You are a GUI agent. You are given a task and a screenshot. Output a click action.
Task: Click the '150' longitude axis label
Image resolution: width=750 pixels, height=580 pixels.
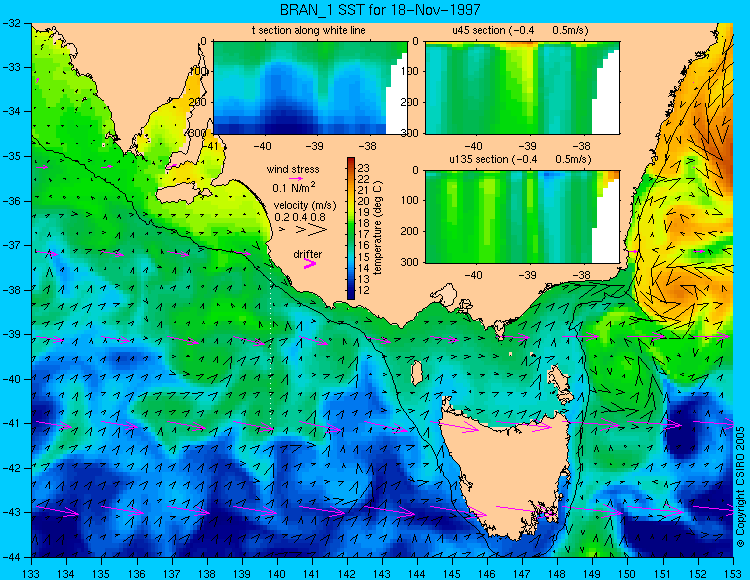tap(627, 574)
